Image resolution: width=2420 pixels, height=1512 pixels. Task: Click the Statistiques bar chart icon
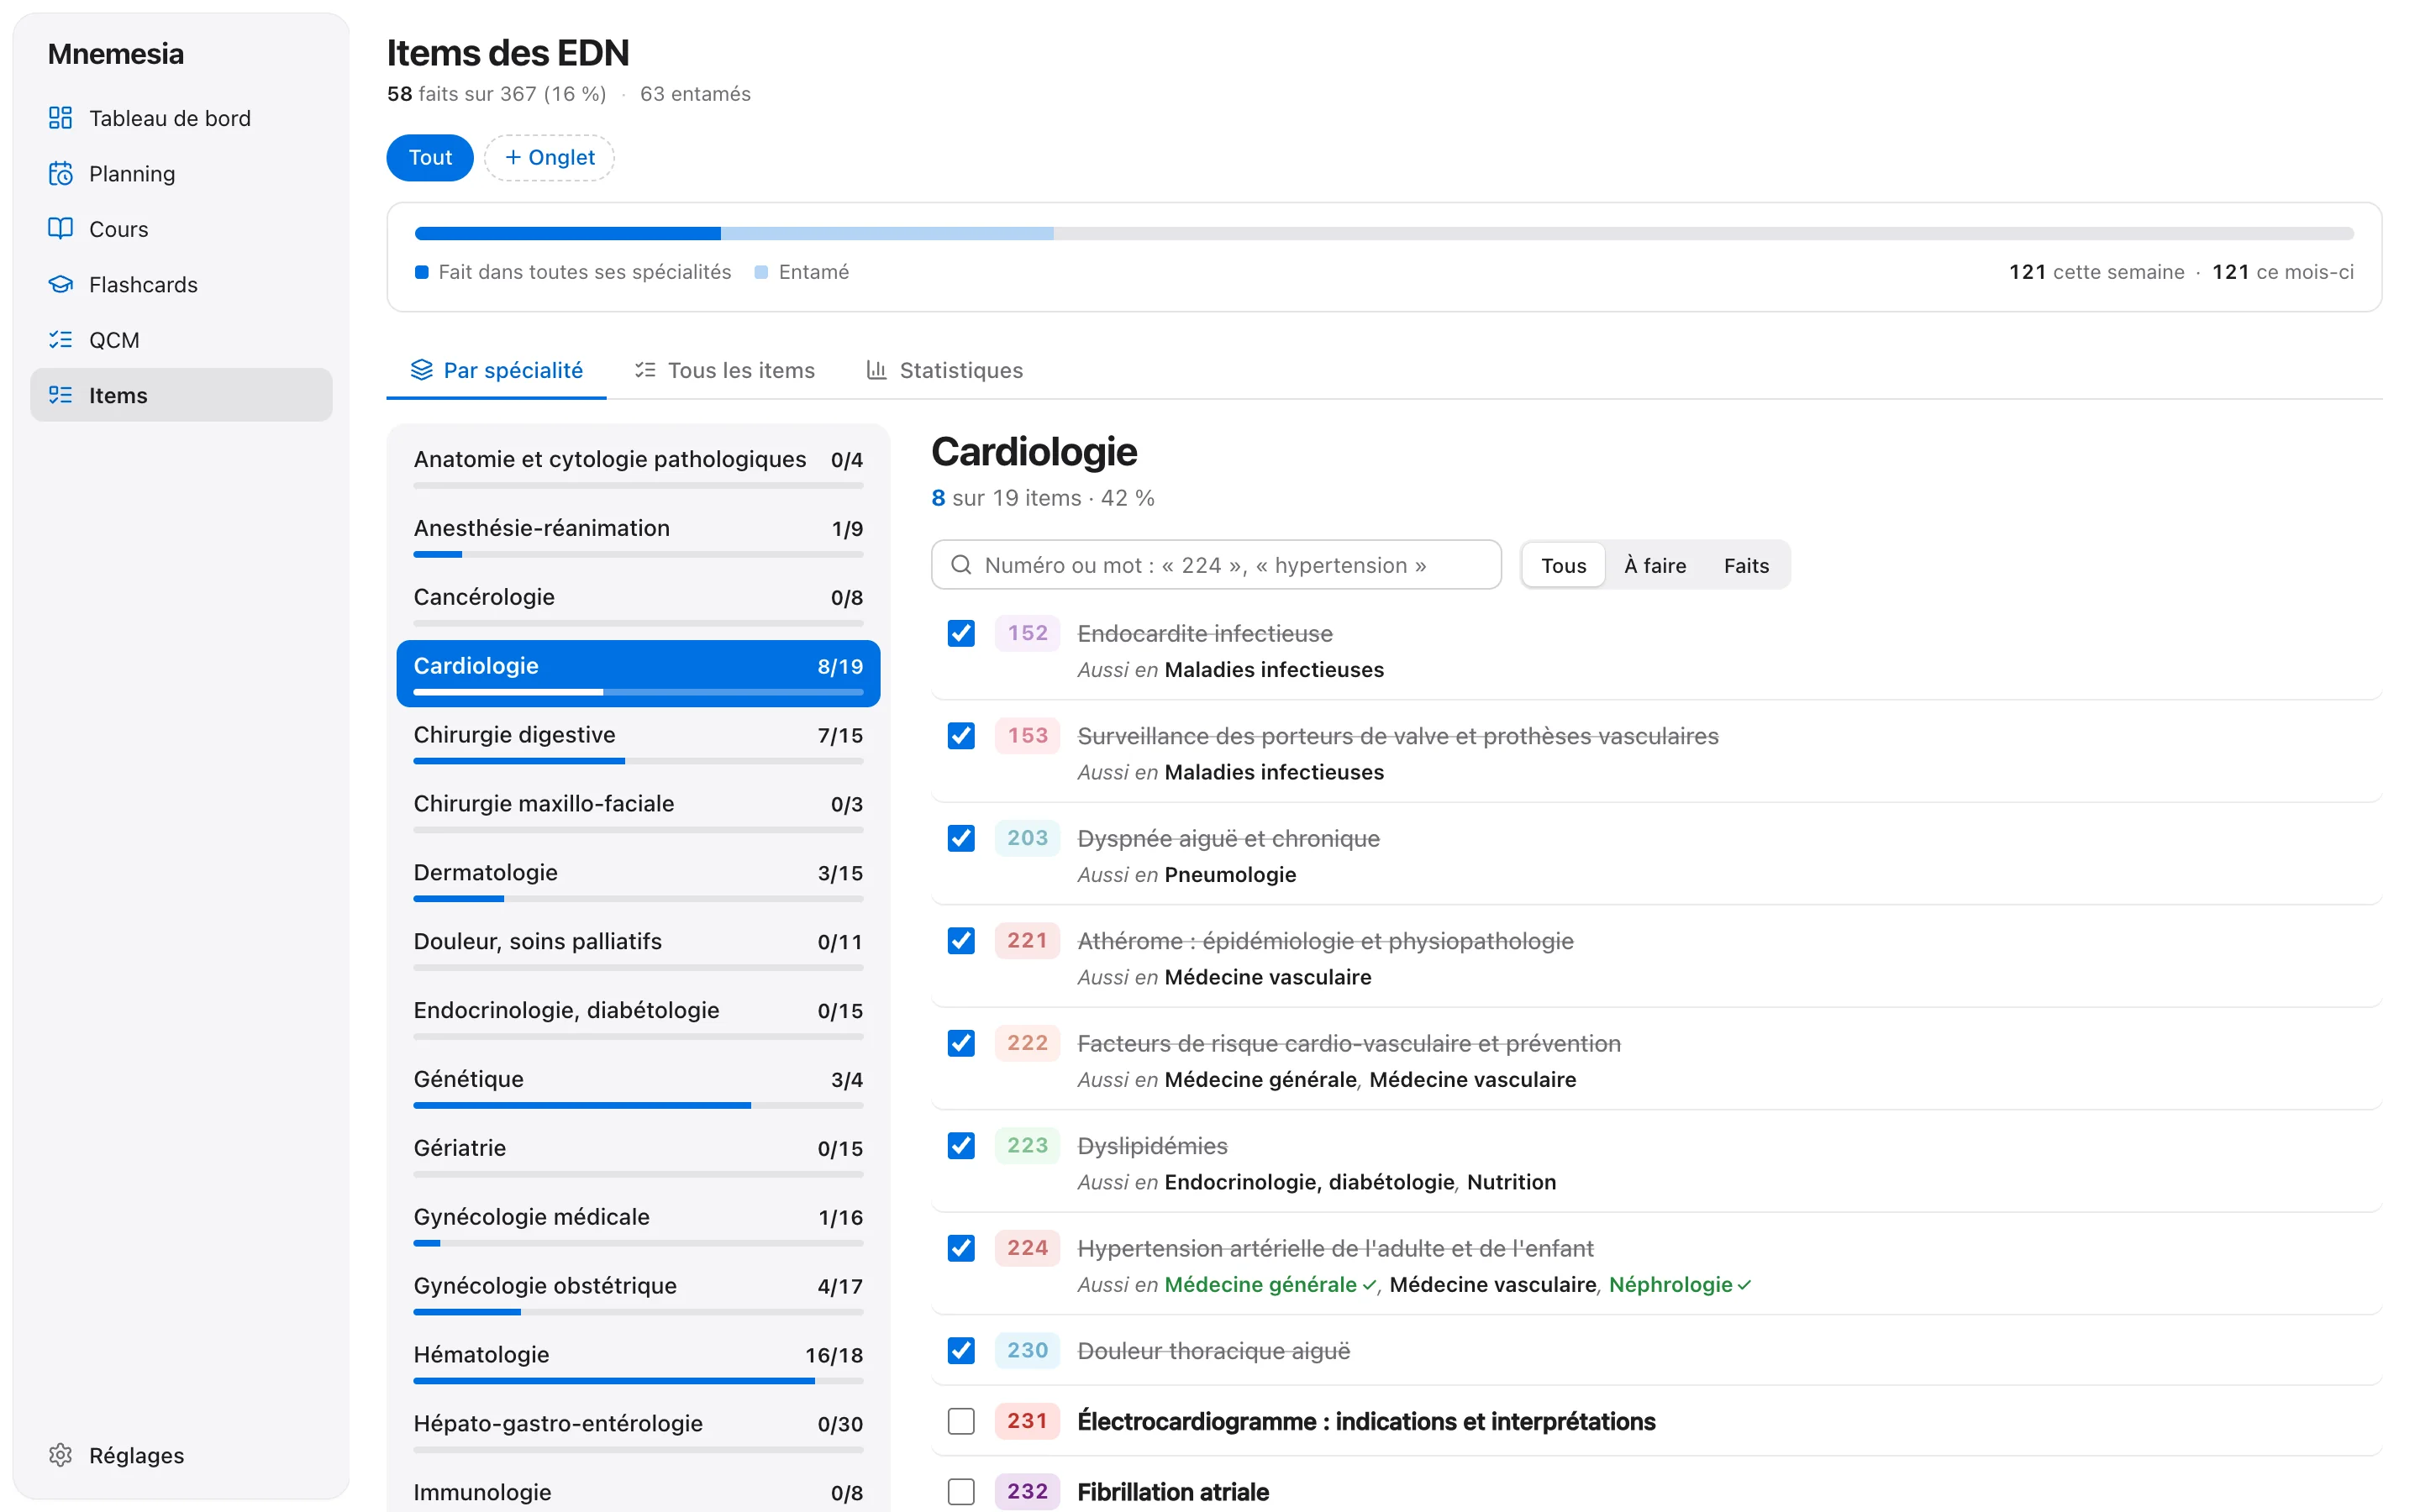click(877, 370)
